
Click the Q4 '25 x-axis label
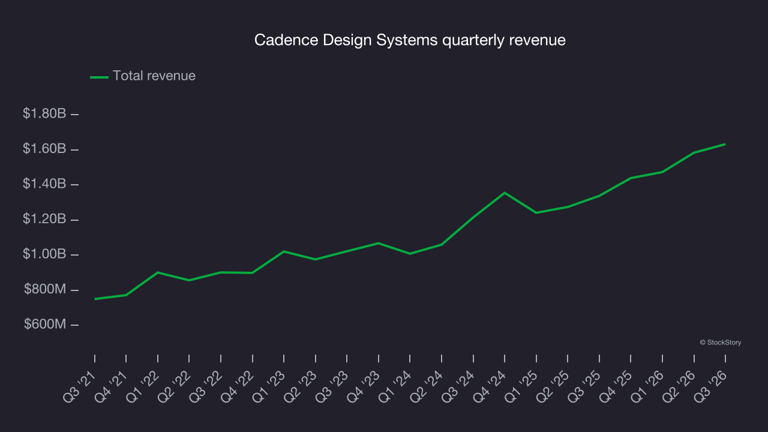coord(615,387)
